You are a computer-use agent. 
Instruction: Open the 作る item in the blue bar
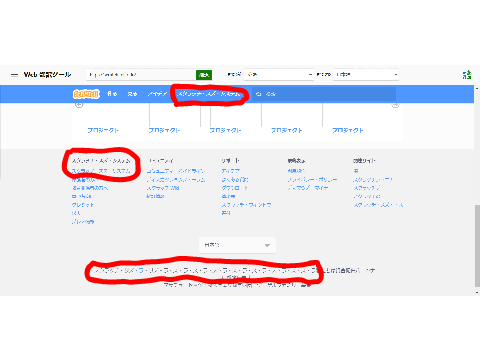click(112, 94)
